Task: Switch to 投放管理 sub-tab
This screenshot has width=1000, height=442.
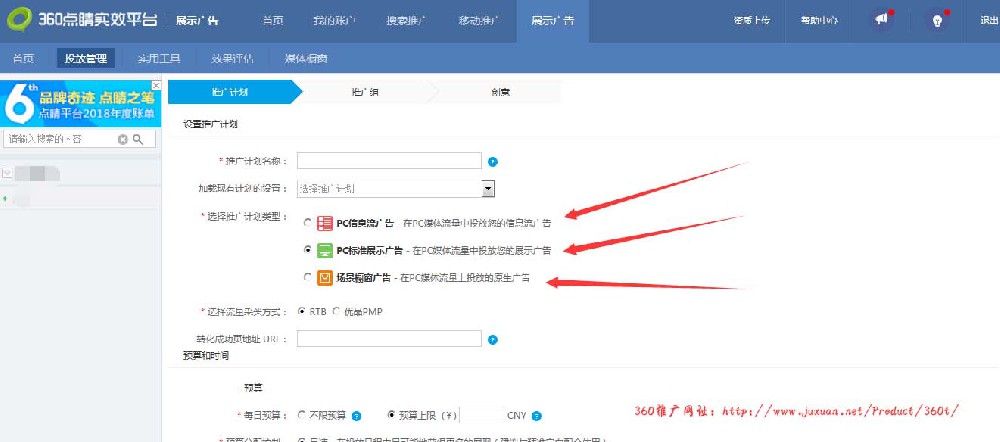Action: (86, 59)
